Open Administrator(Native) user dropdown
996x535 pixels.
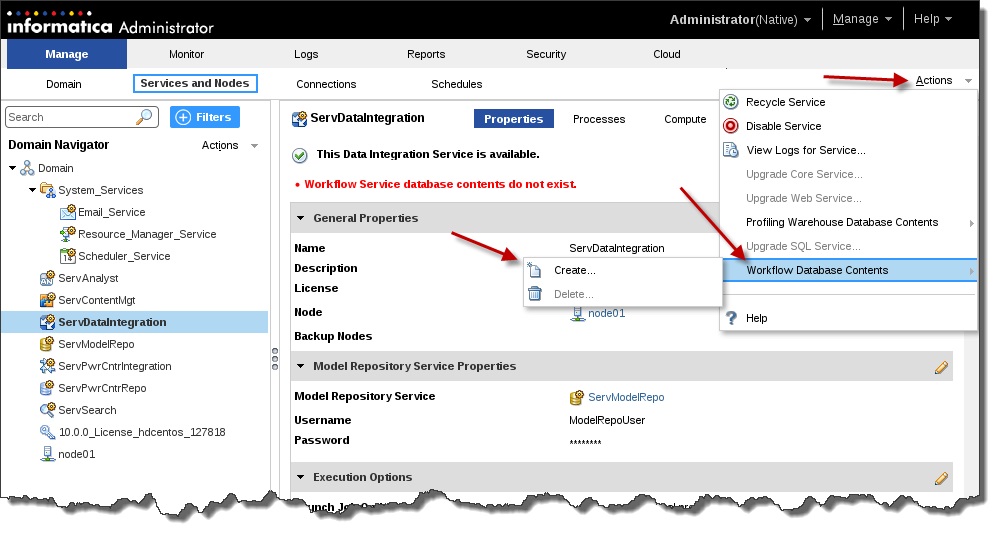coord(740,20)
